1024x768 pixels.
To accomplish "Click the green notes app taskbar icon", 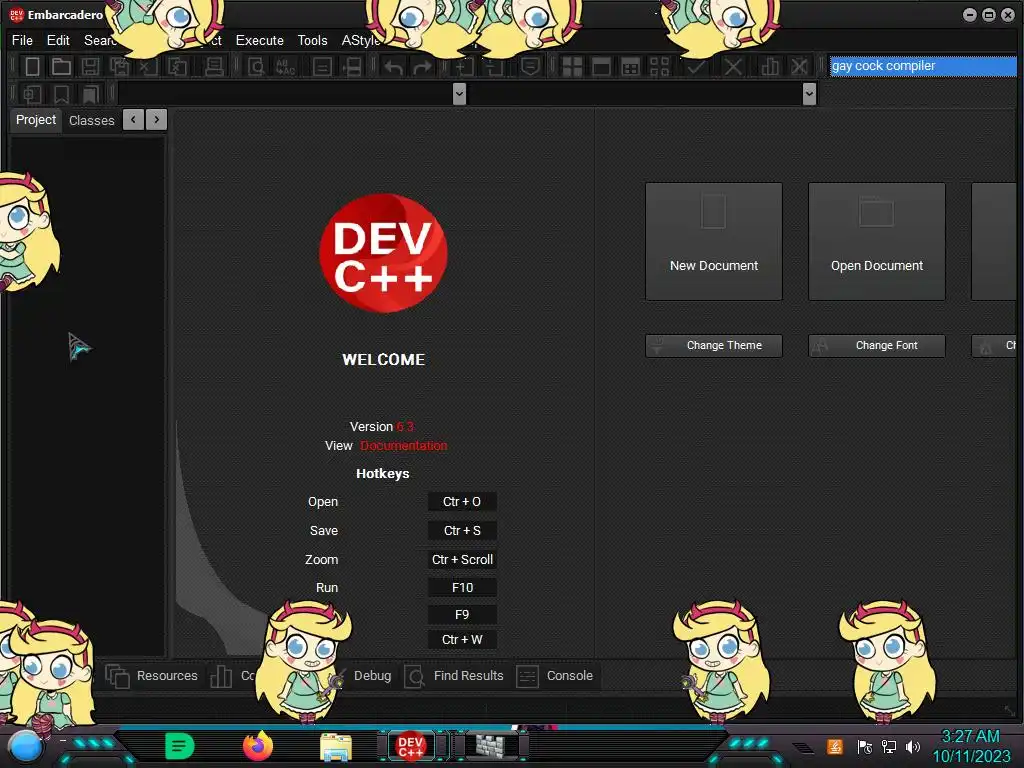I will [180, 746].
